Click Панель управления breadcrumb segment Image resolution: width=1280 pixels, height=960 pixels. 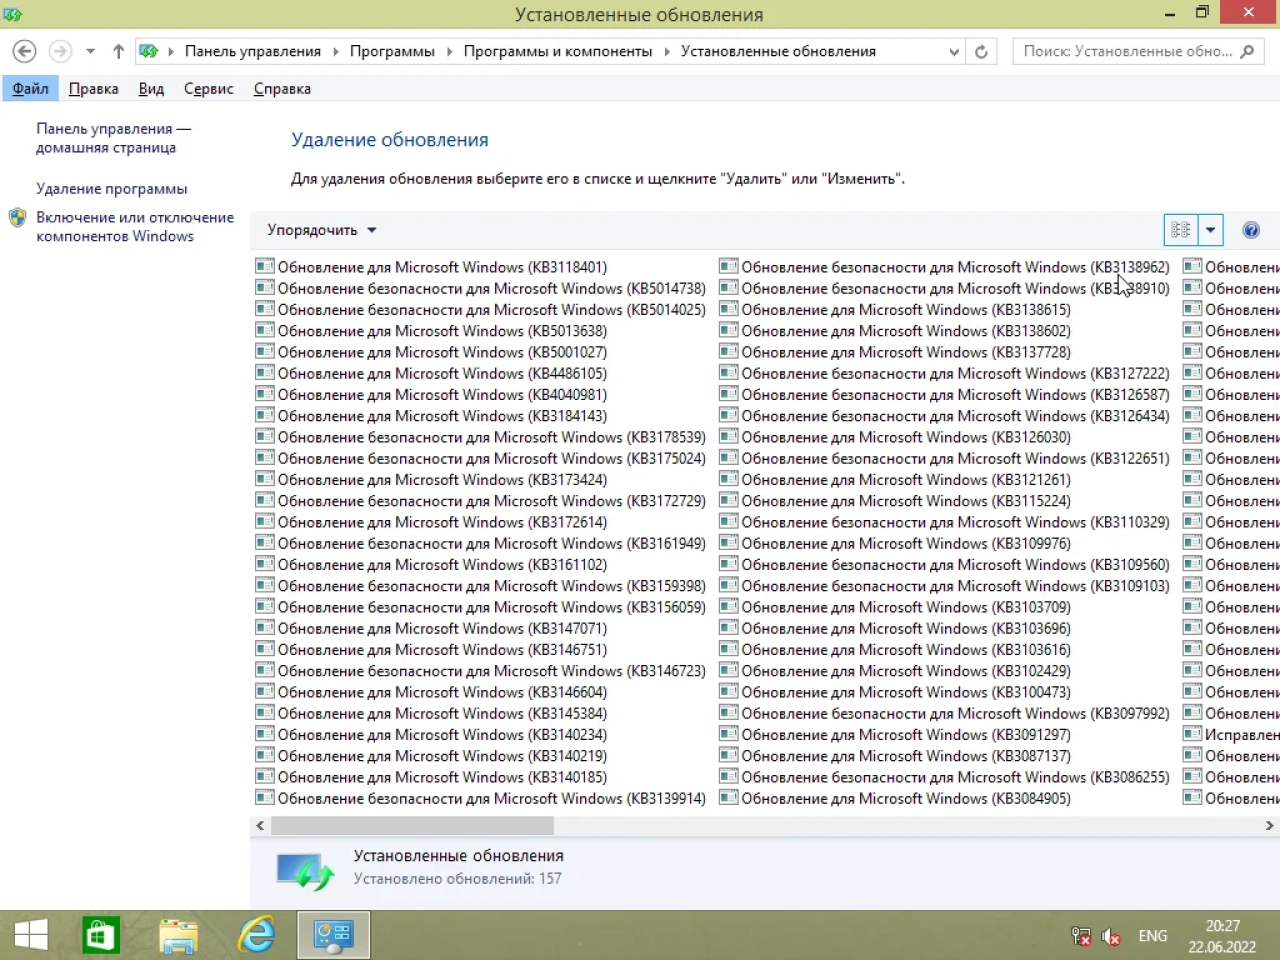click(253, 51)
